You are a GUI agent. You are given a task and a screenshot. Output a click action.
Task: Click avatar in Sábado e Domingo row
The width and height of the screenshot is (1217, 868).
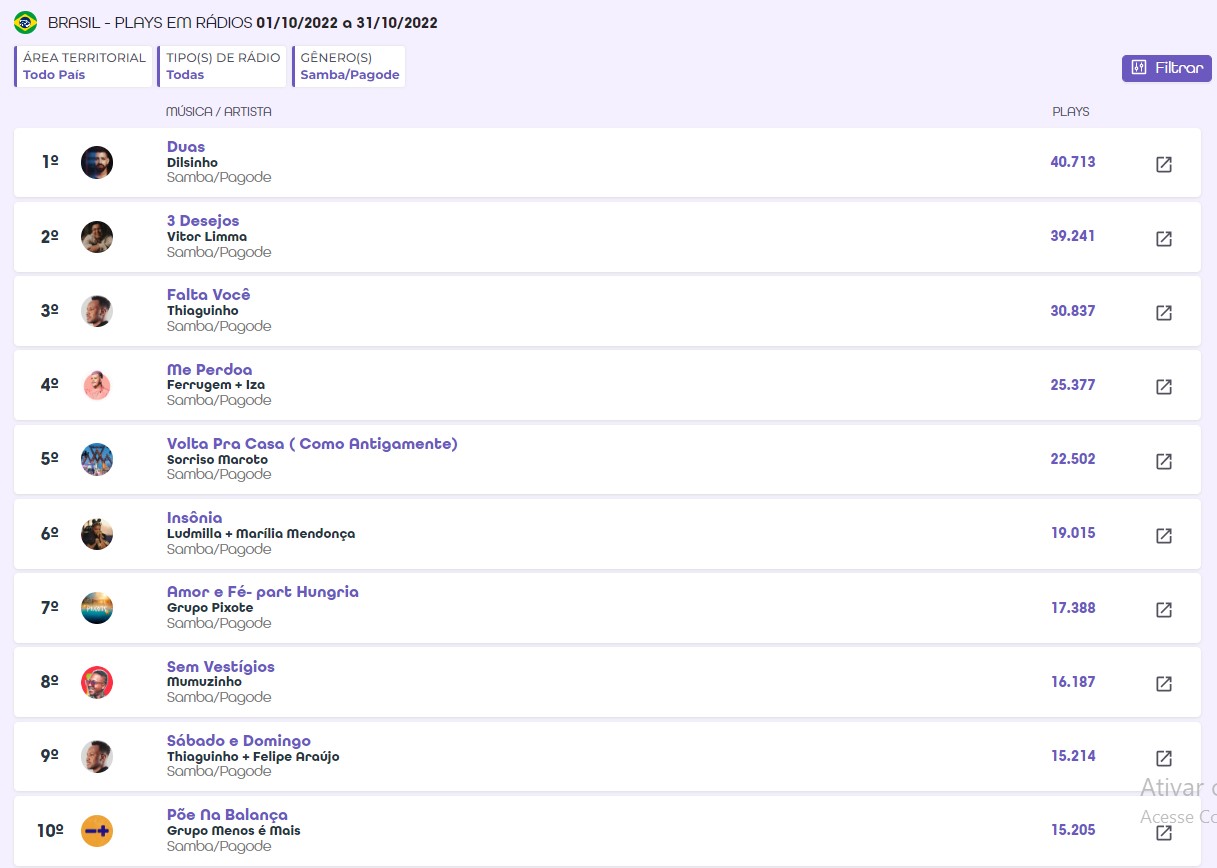(97, 757)
